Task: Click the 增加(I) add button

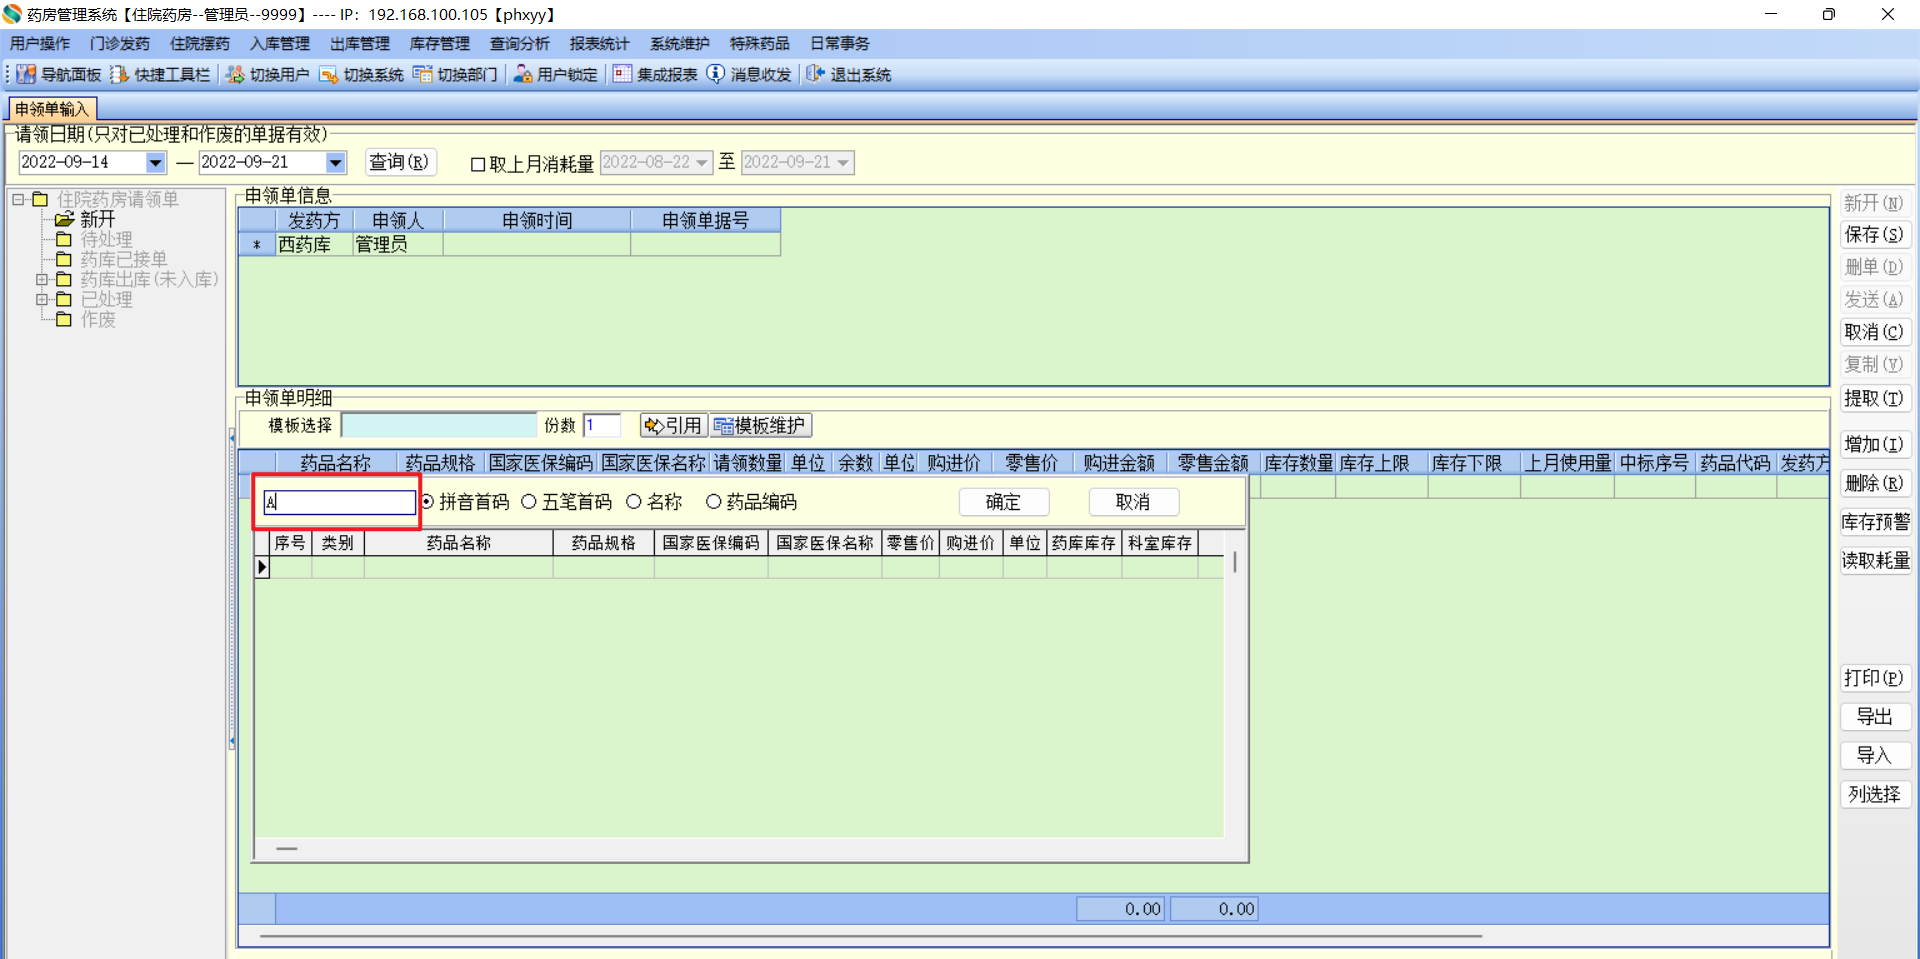Action: point(1875,445)
